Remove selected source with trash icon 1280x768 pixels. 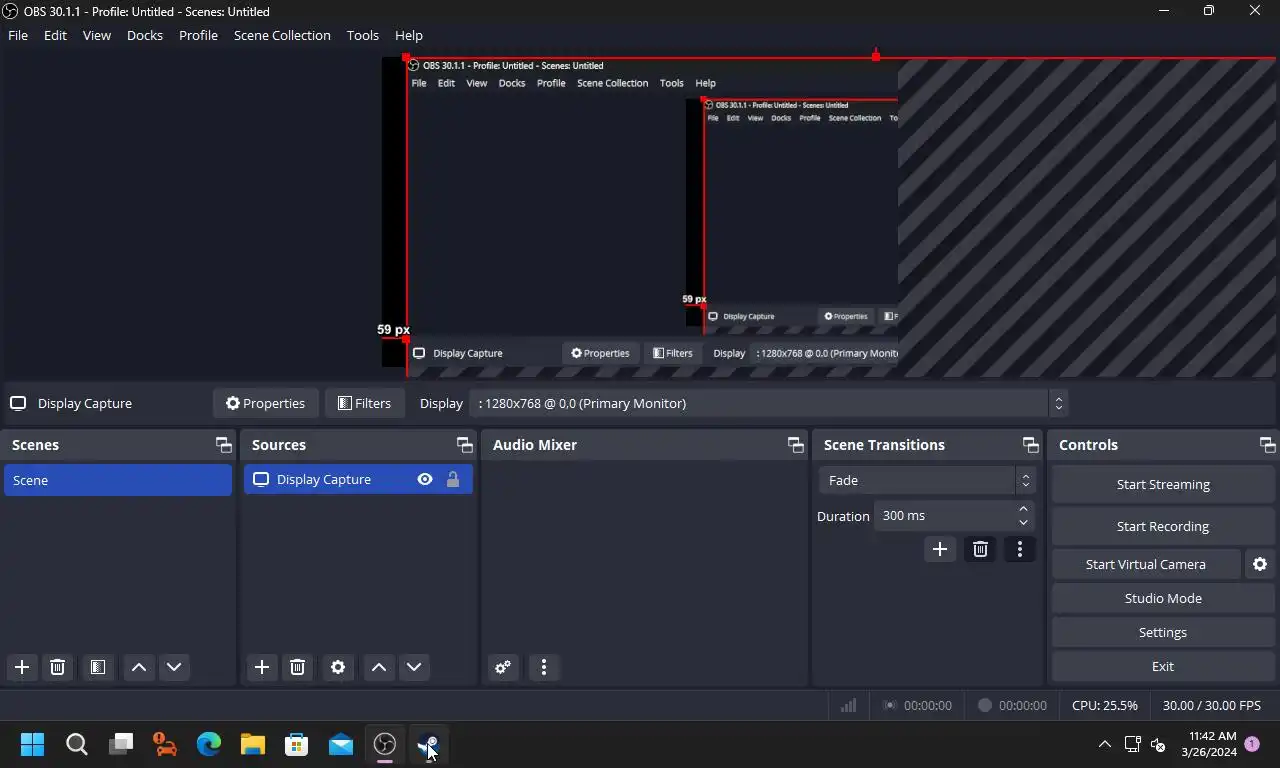[x=297, y=667]
